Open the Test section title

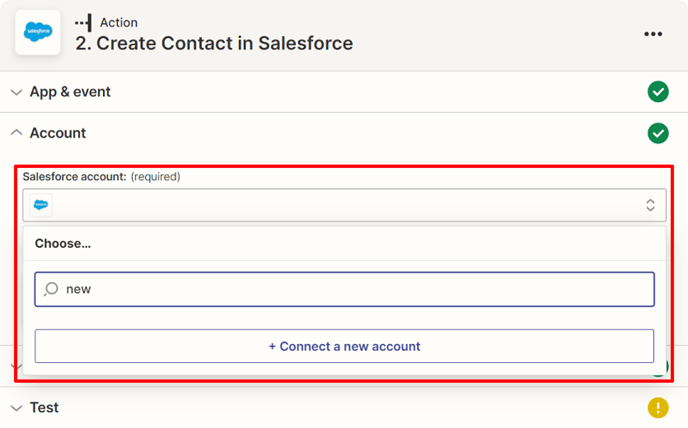(x=44, y=408)
